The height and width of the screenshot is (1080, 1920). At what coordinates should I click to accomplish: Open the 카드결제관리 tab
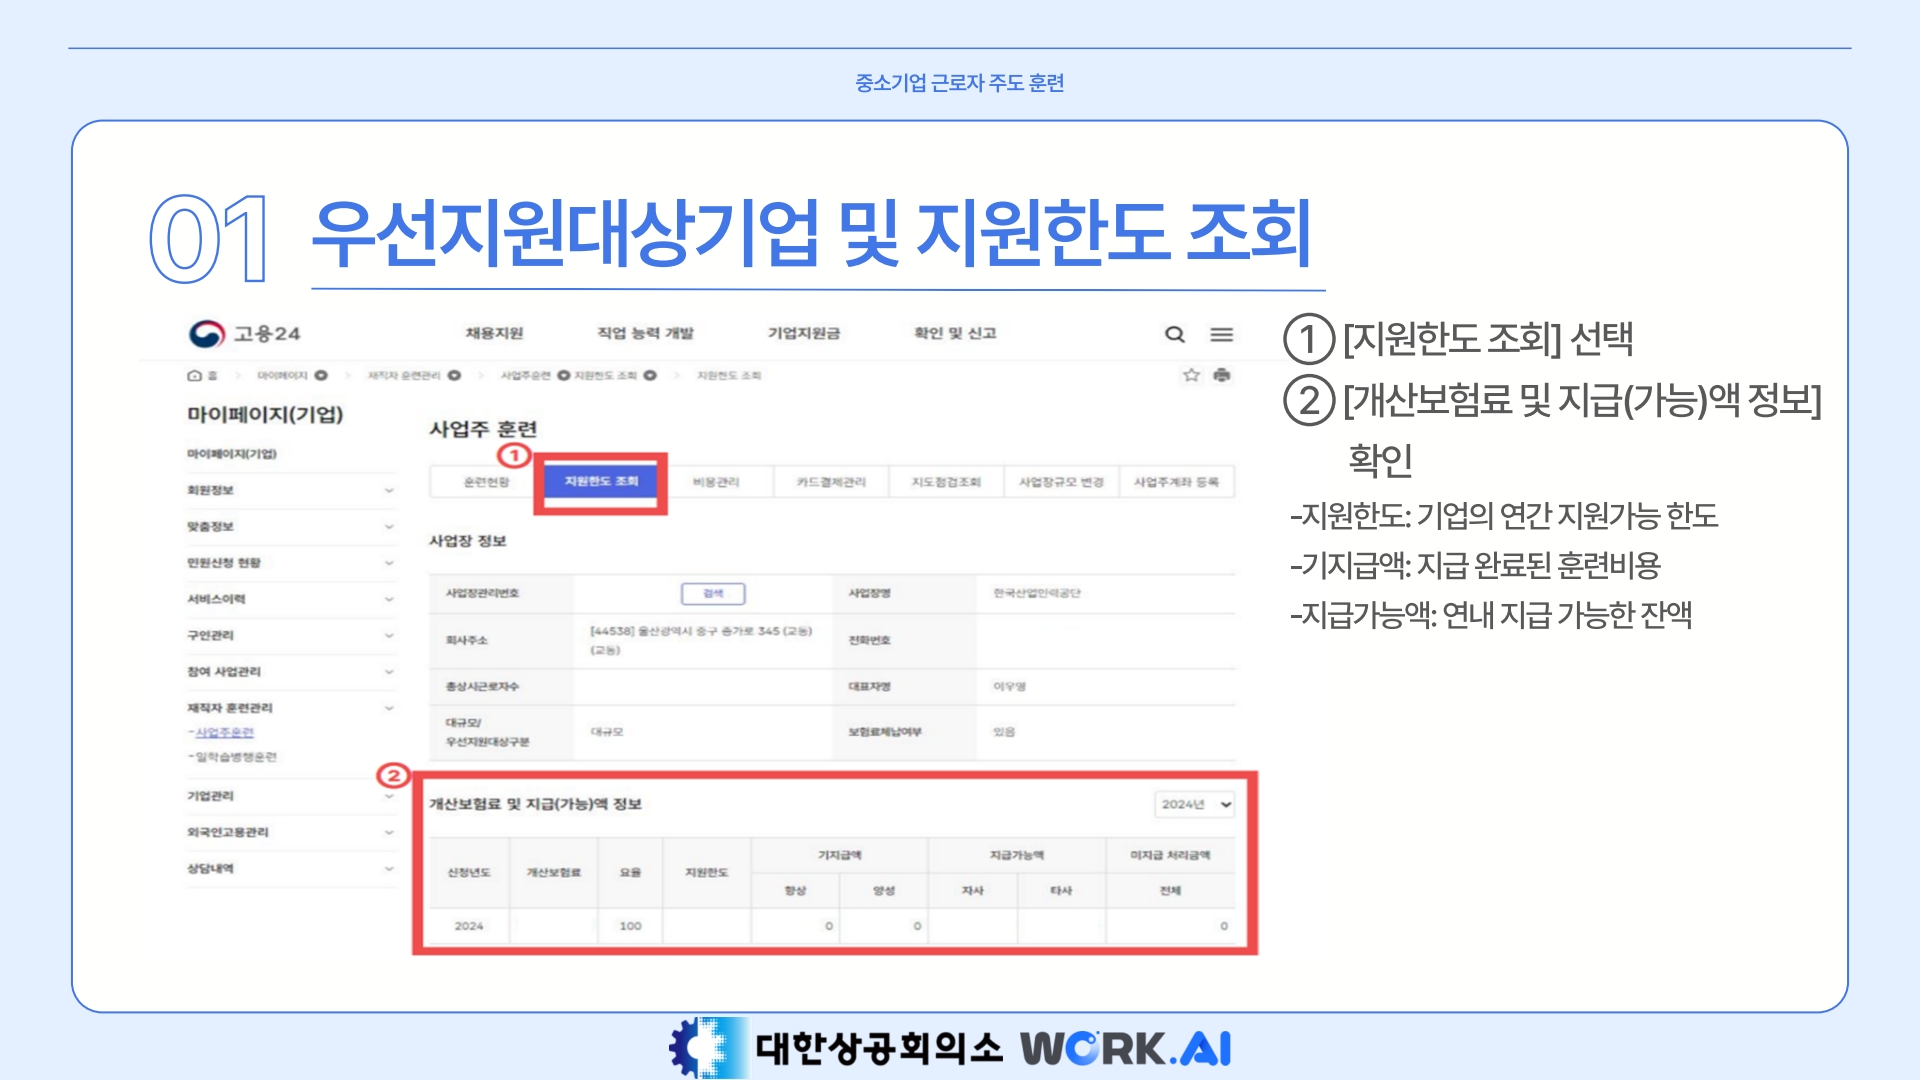click(x=831, y=482)
